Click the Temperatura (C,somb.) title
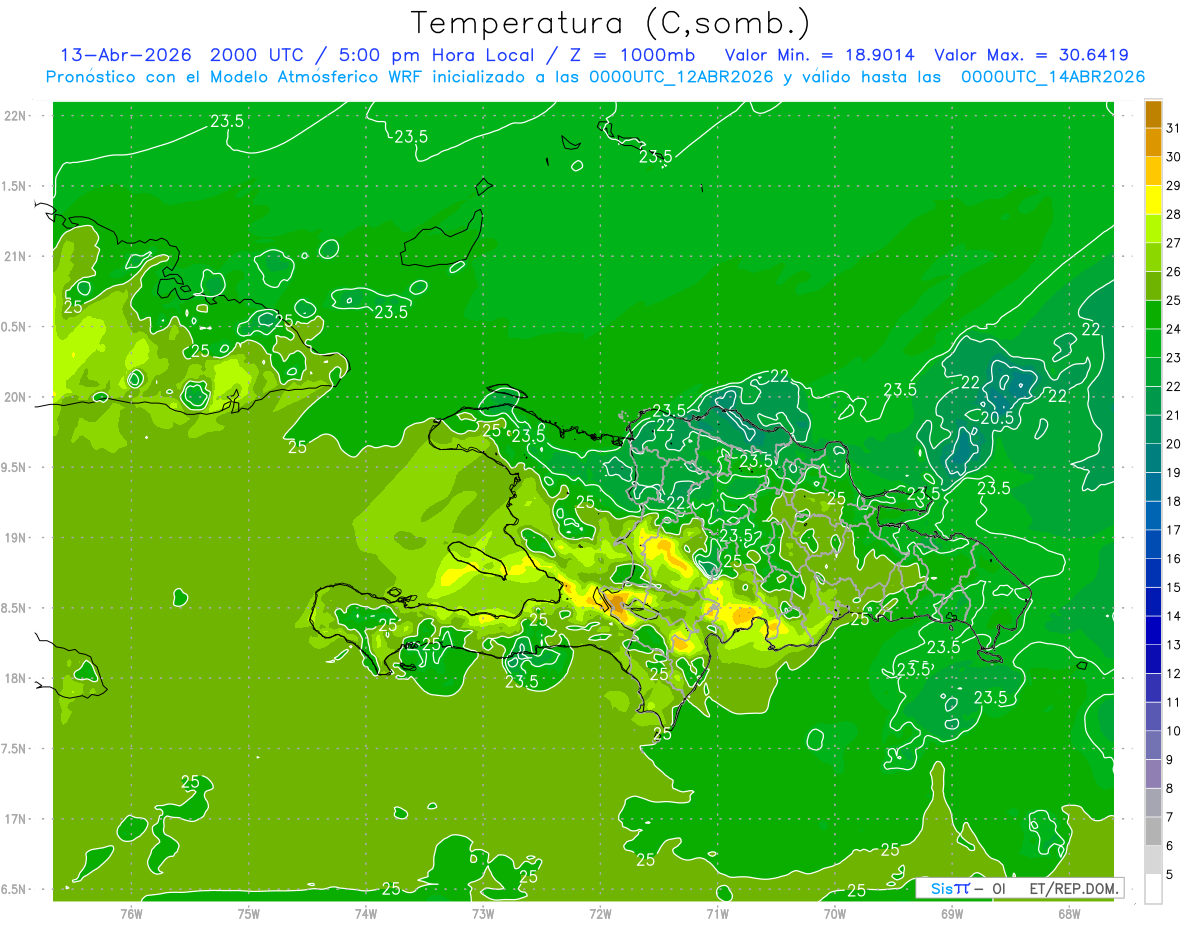The width and height of the screenshot is (1200, 927). (x=610, y=22)
